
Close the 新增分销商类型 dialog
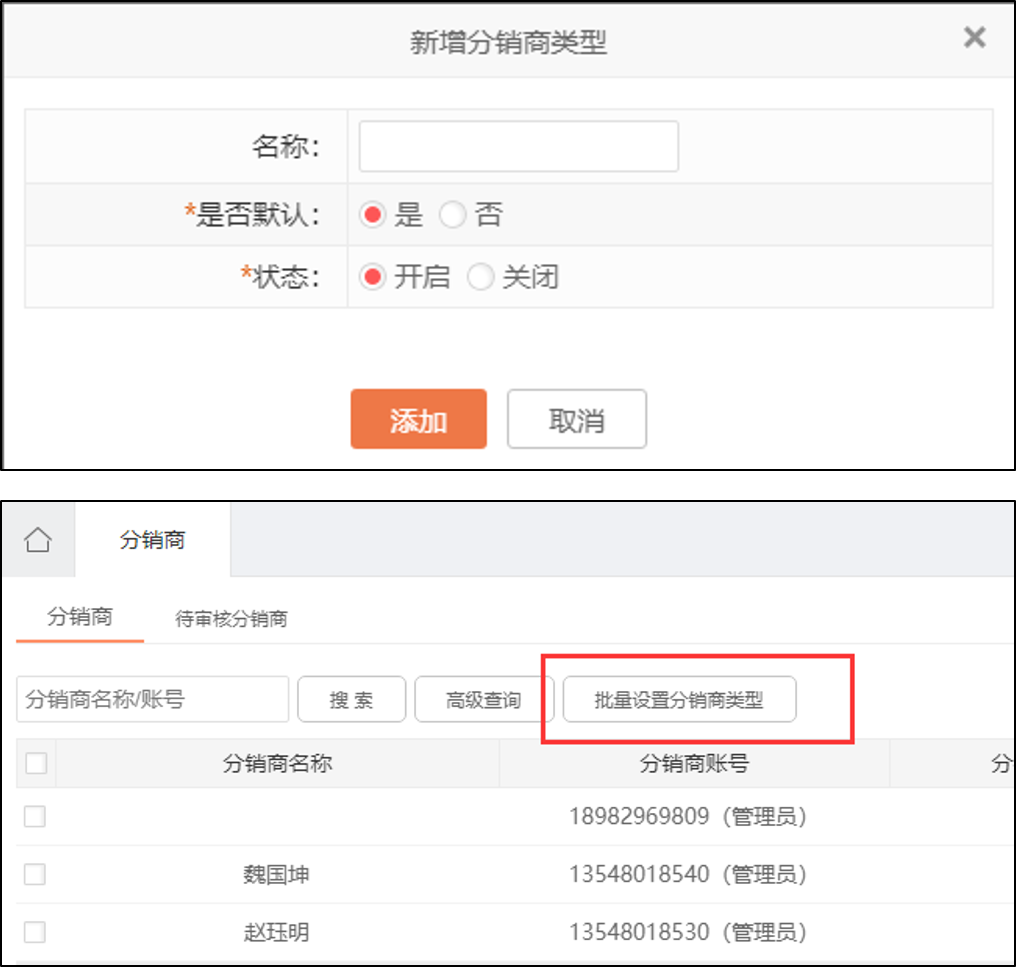click(974, 38)
